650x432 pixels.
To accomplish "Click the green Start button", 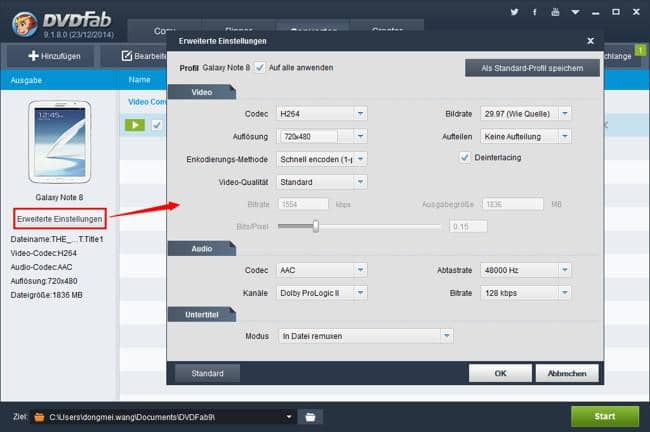I will pyautogui.click(x=605, y=416).
